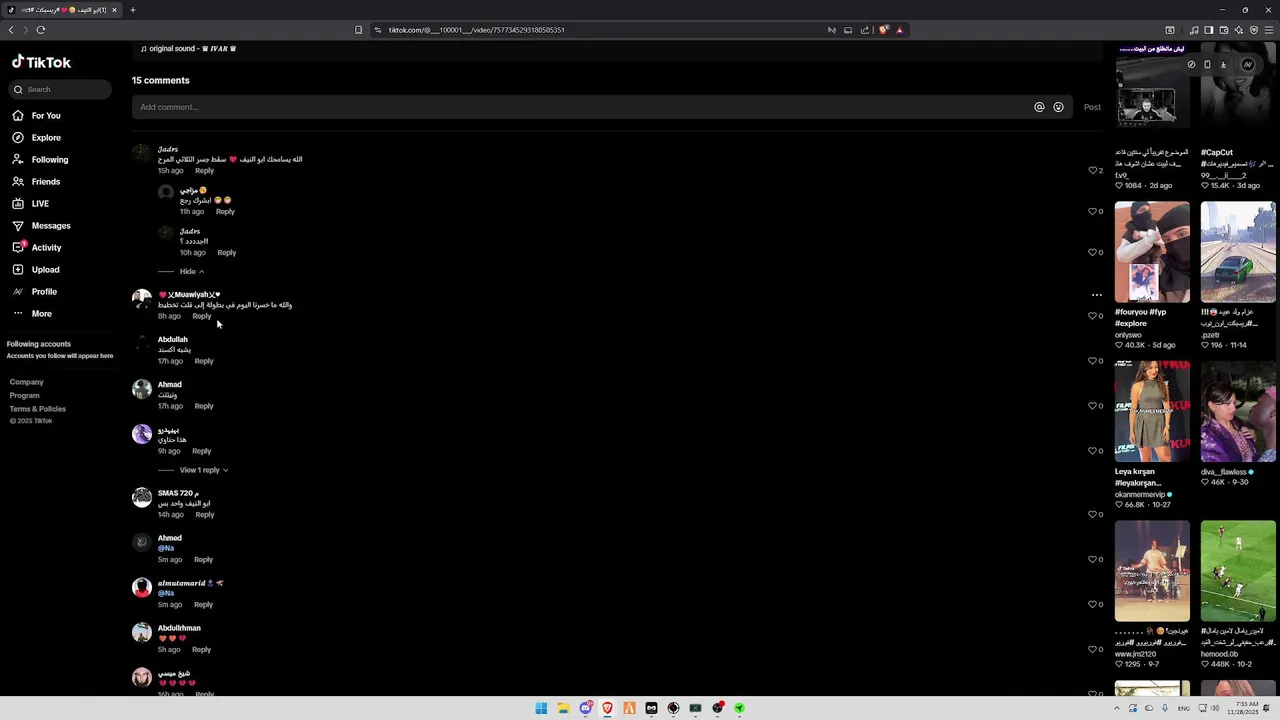This screenshot has height=720, width=1280.
Task: Open the Brave VPN shield icon
Action: click(x=1253, y=30)
